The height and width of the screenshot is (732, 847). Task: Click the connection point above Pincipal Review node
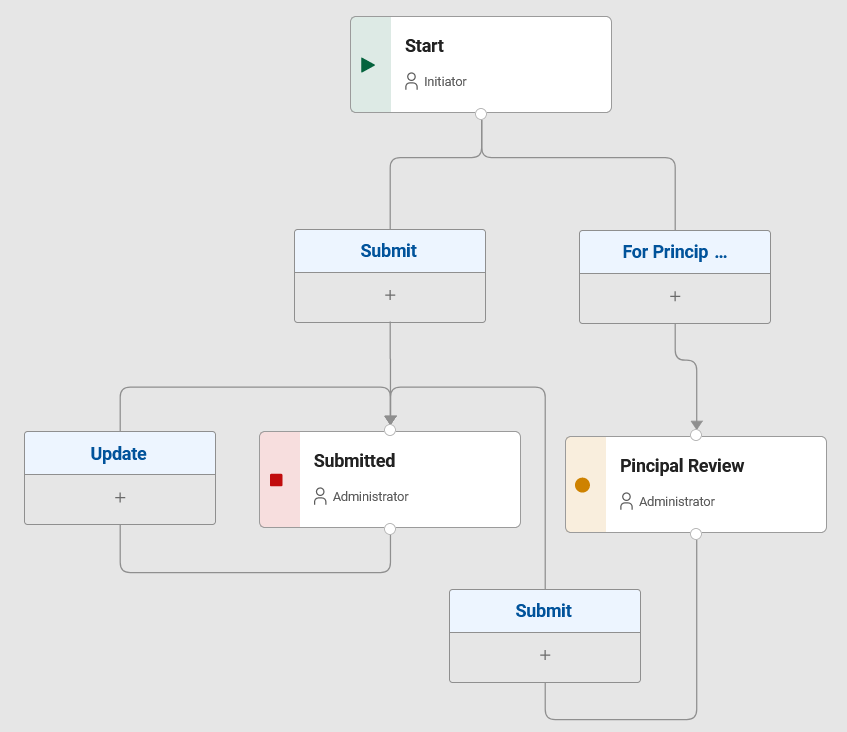point(695,434)
